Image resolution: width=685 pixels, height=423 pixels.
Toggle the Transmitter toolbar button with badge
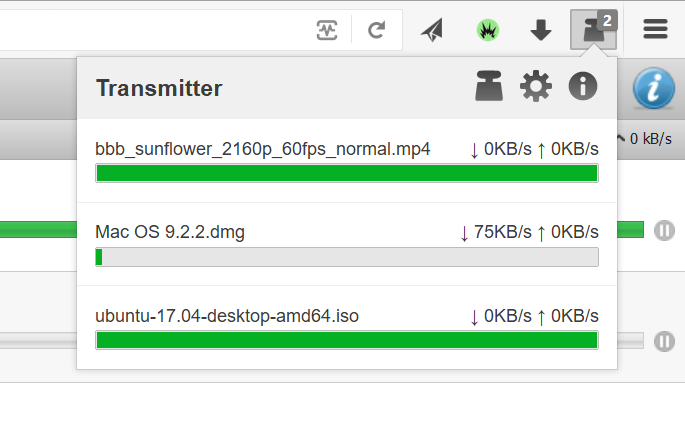click(594, 30)
